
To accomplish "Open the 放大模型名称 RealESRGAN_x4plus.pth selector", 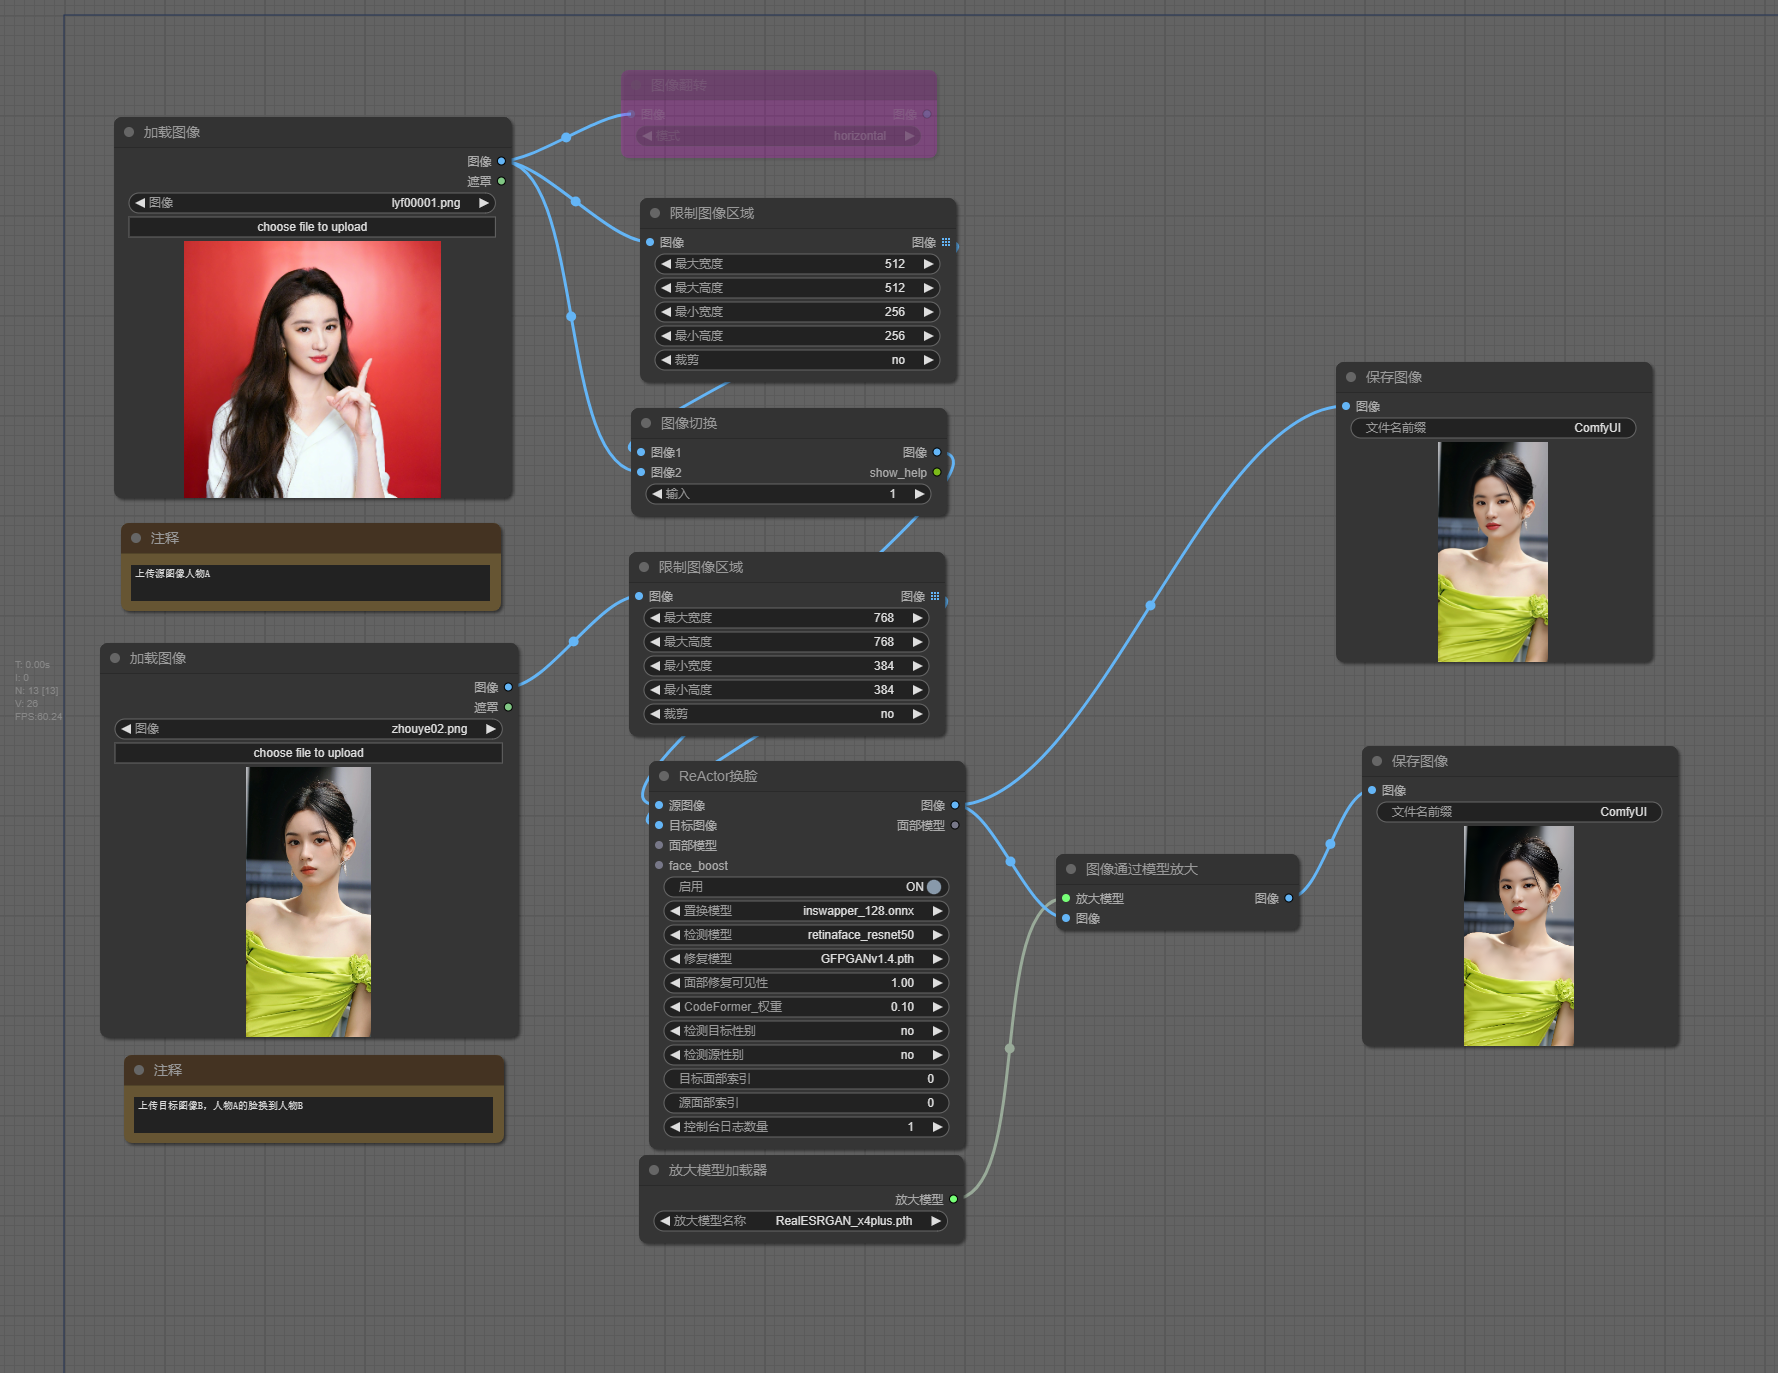I will click(x=800, y=1221).
